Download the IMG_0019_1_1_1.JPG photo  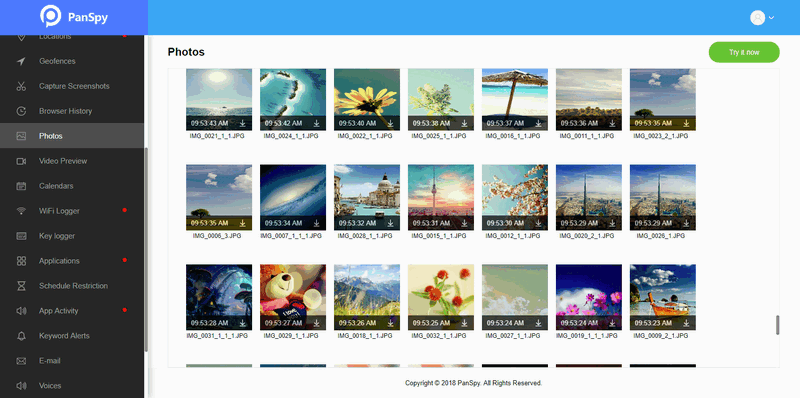(x=613, y=324)
